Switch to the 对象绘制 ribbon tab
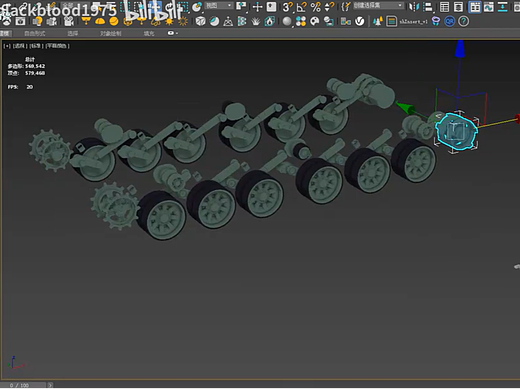This screenshot has height=390, width=520. click(111, 33)
